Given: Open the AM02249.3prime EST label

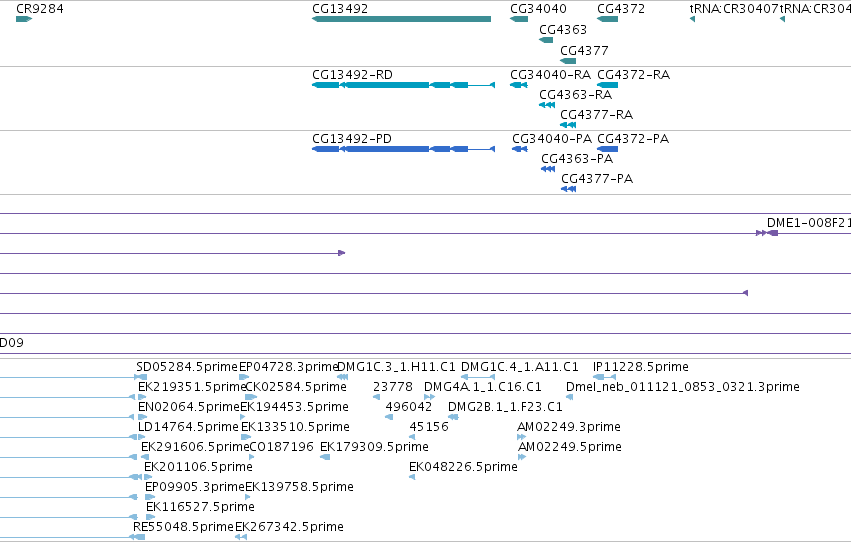Looking at the screenshot, I should click(x=569, y=426).
